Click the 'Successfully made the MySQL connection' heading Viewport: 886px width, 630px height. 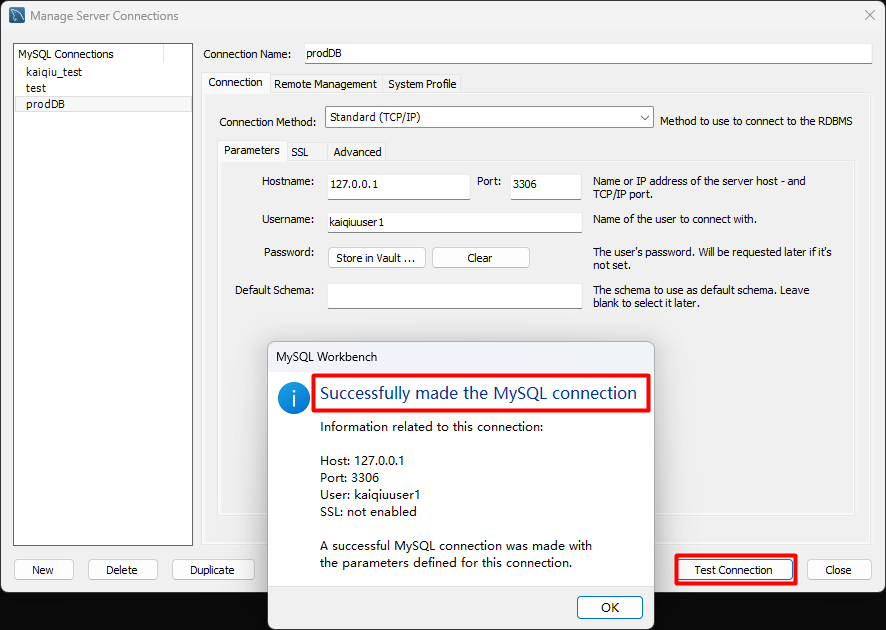point(478,393)
